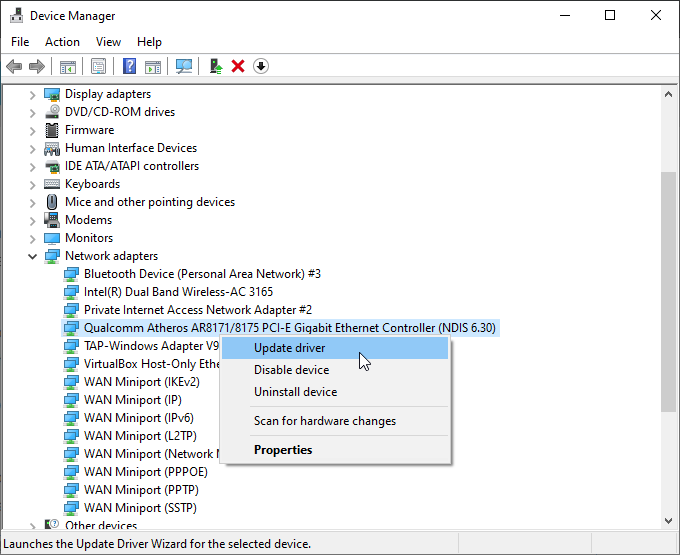Select Intel(R) Dual Band Wireless-AC 3165

pyautogui.click(x=178, y=292)
